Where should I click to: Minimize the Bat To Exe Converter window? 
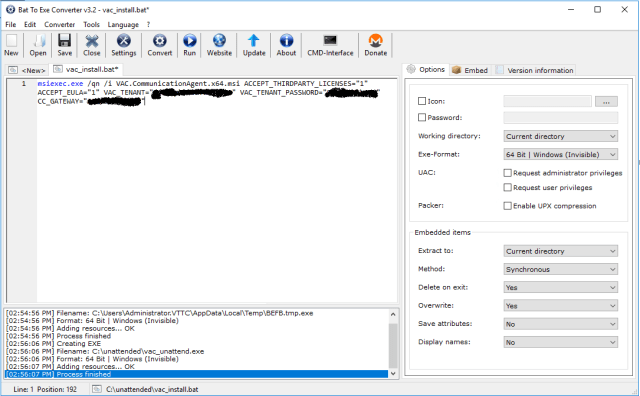point(571,9)
